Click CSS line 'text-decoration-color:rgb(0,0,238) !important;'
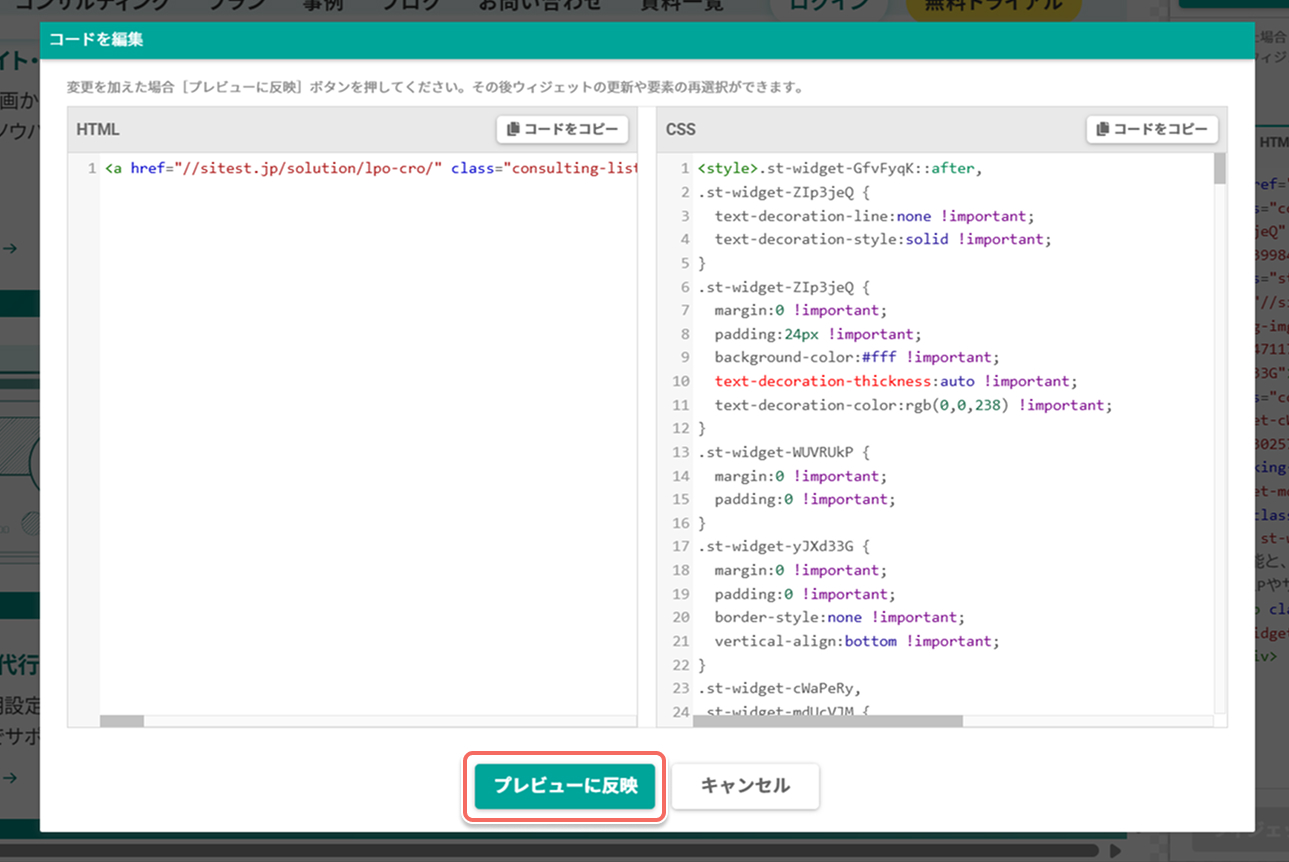Image resolution: width=1289 pixels, height=862 pixels. (913, 405)
